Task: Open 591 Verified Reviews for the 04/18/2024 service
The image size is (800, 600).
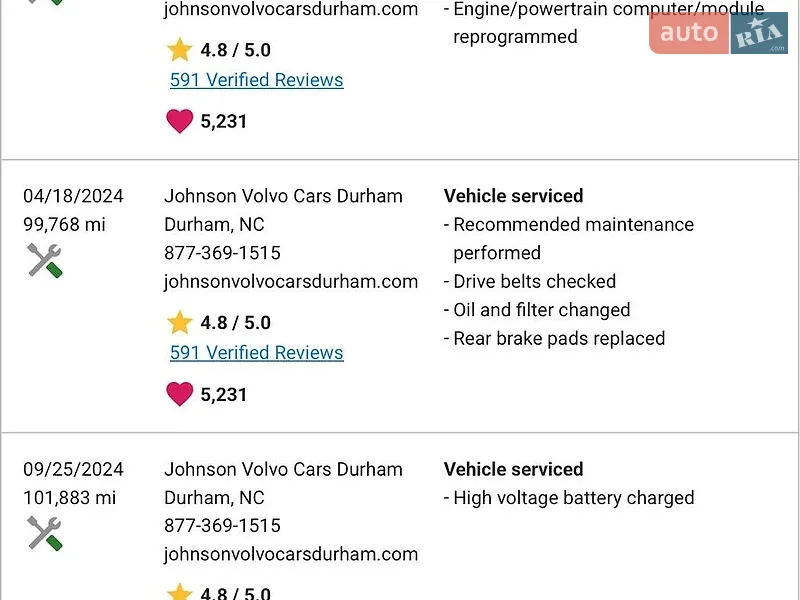Action: pos(257,353)
